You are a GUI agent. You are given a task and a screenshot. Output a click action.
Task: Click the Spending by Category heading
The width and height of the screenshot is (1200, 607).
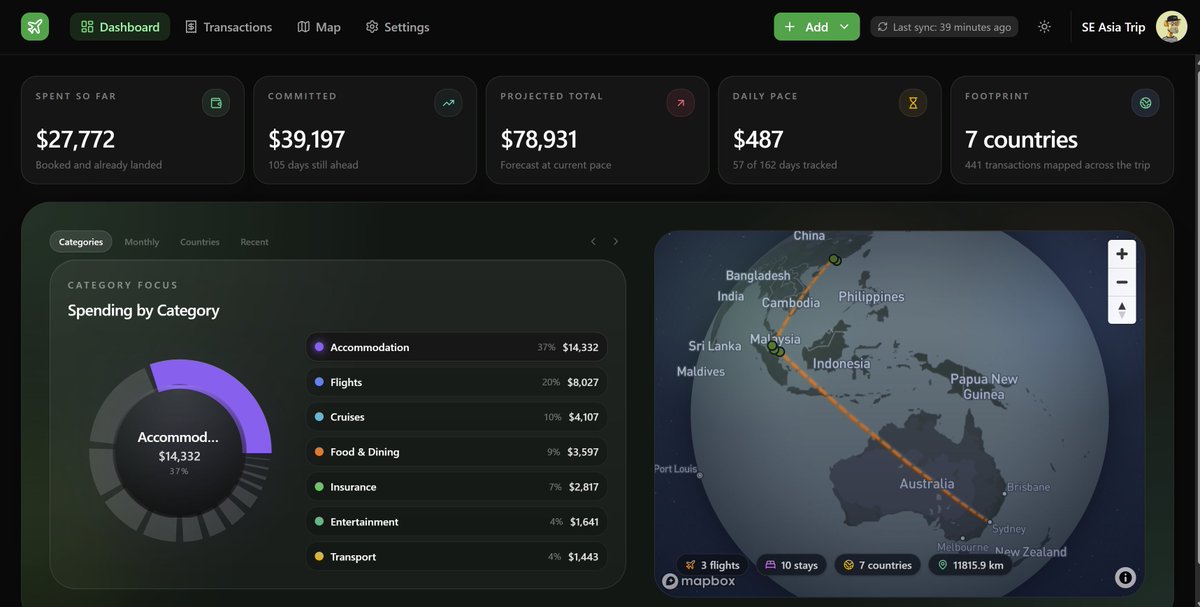point(143,310)
